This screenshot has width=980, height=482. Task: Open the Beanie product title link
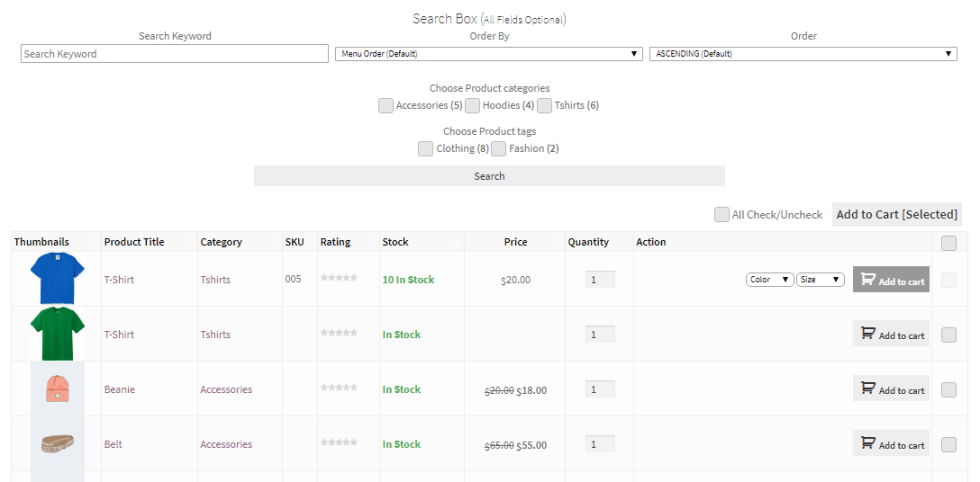coord(119,389)
